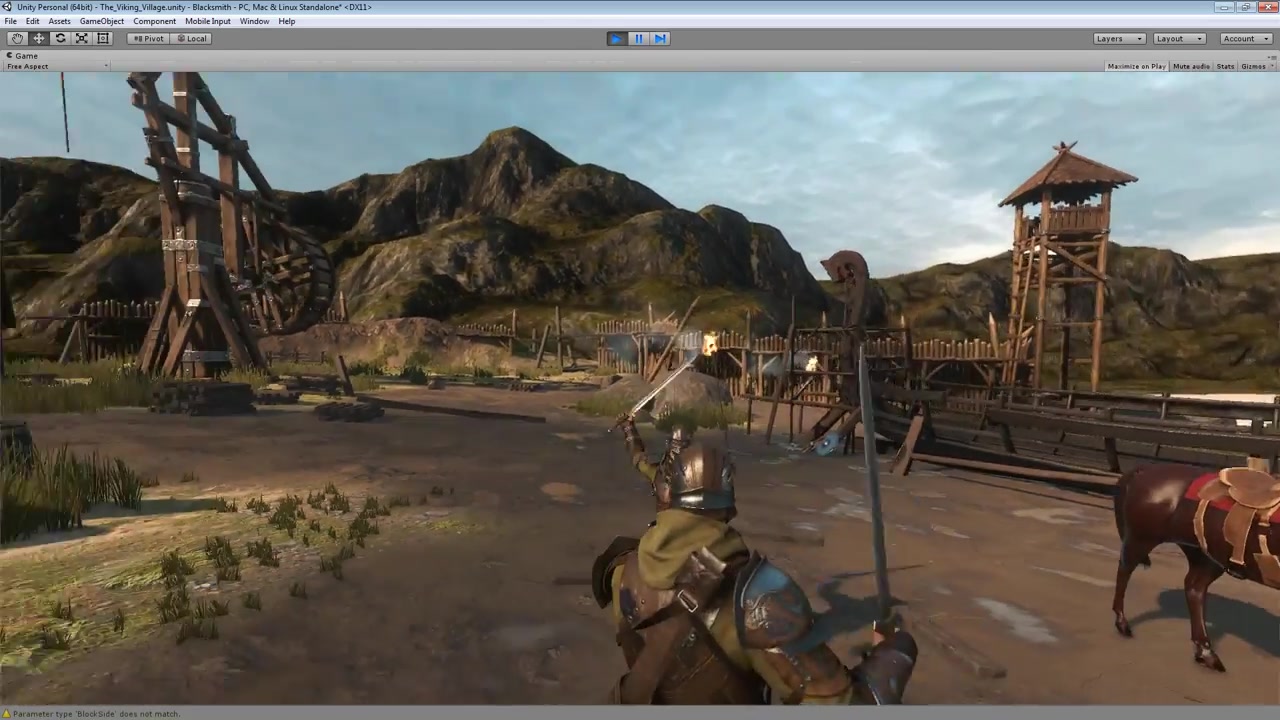Select the Hand tool
1280x720 pixels.
[x=17, y=38]
